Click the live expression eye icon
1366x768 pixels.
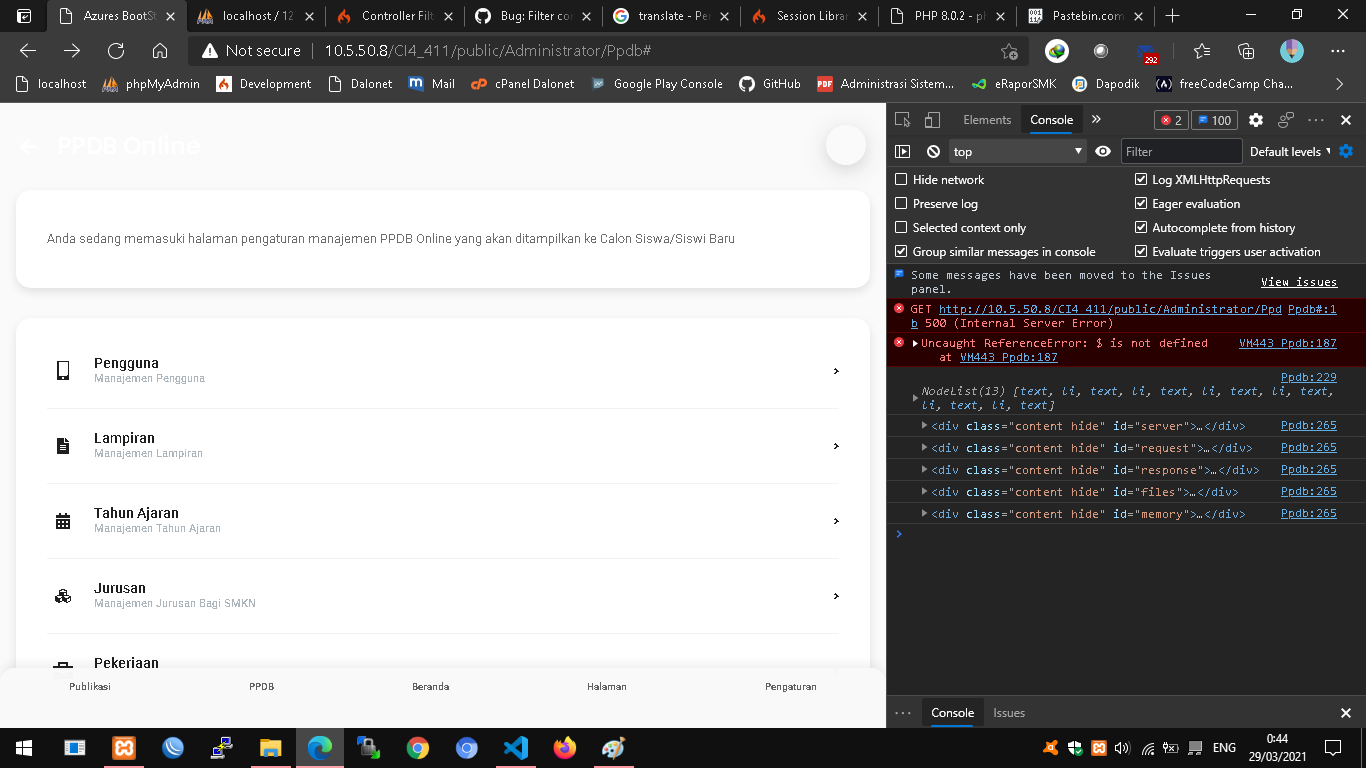(1103, 152)
